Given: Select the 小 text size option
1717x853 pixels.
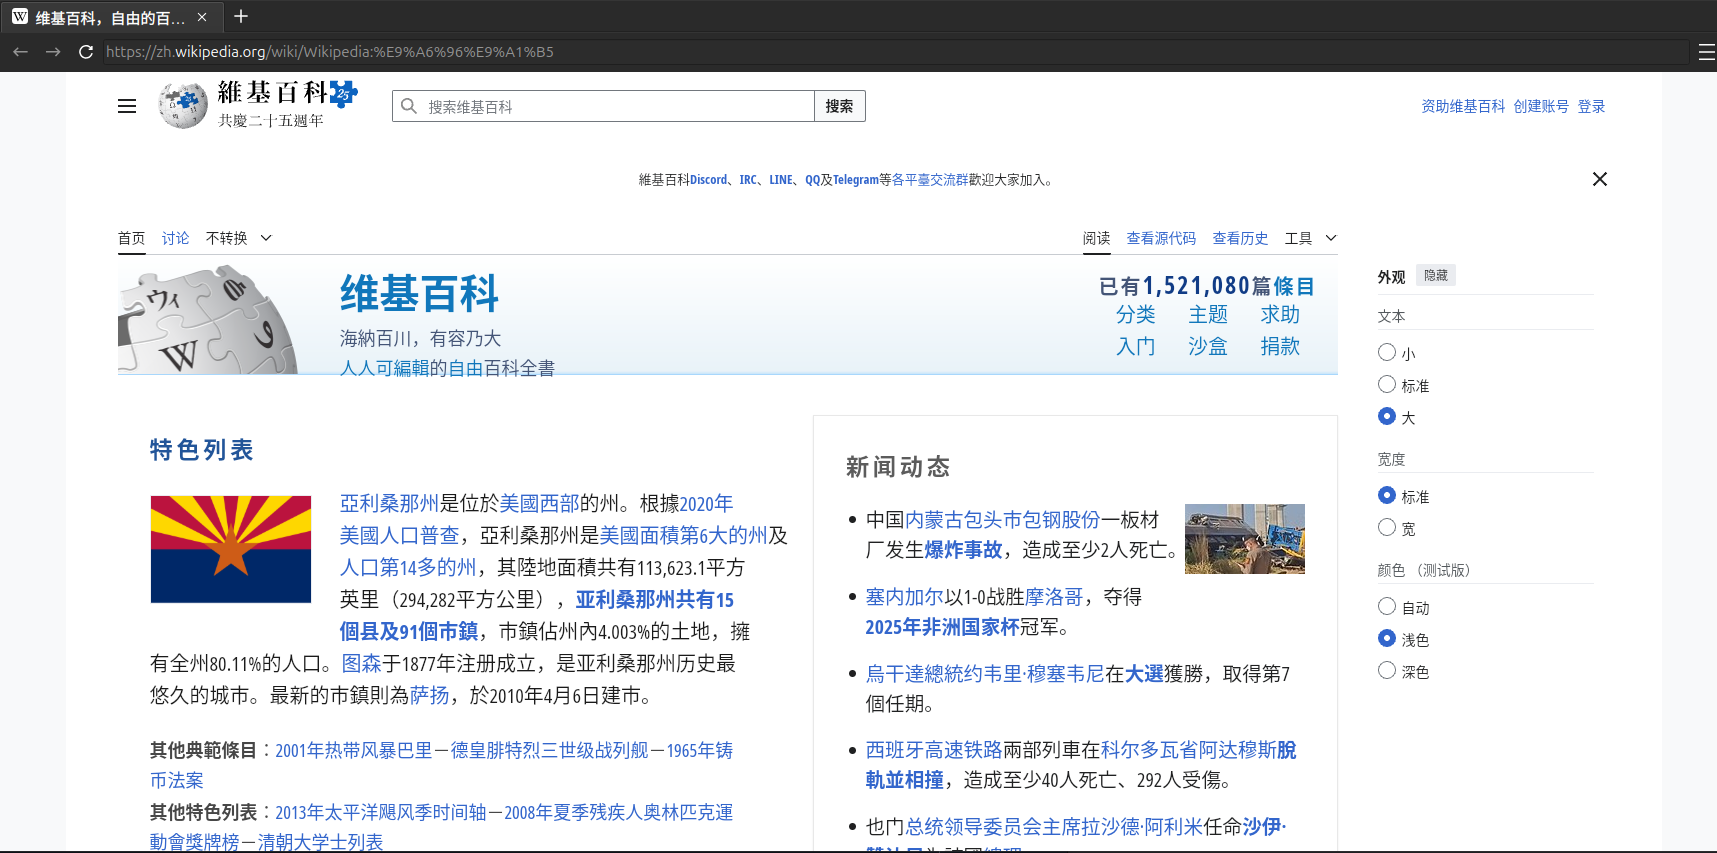Looking at the screenshot, I should click(1387, 352).
